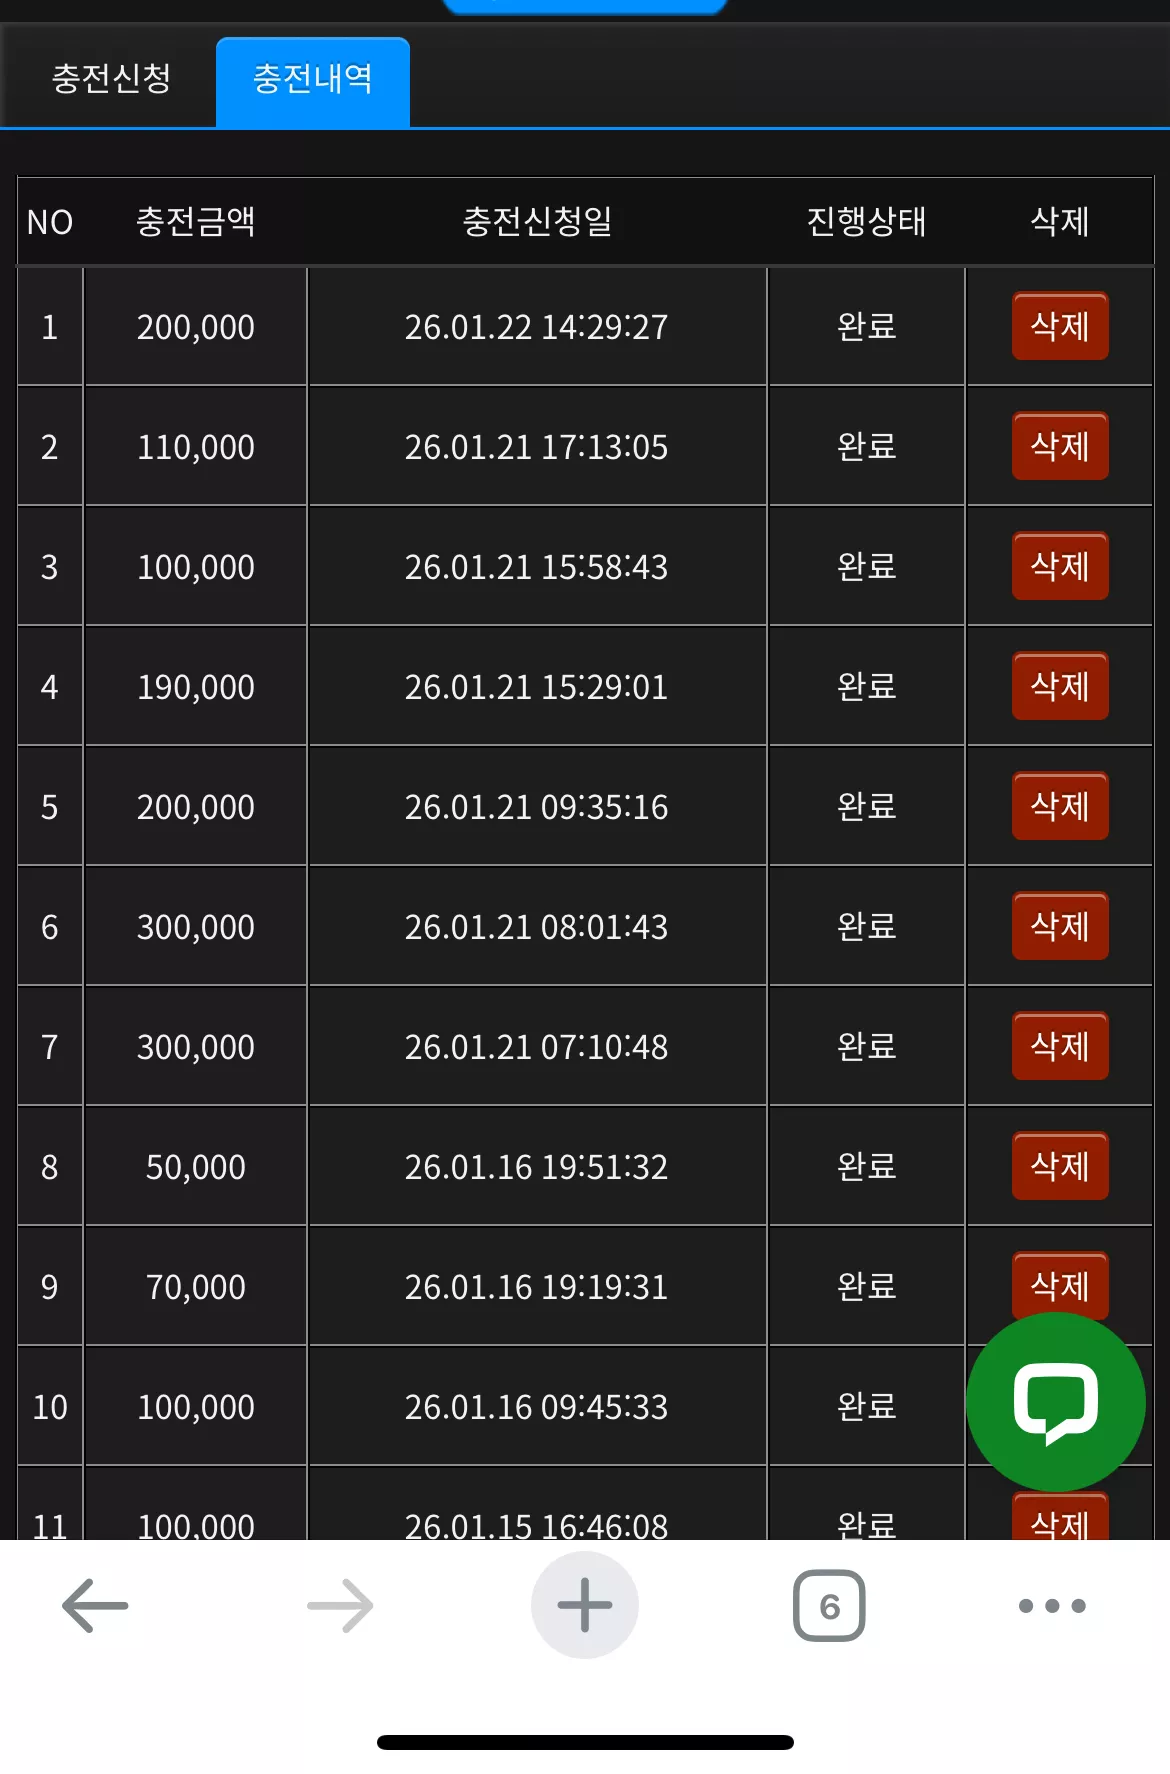1170x1774 pixels.
Task: Delete the 26.01.21 09:35:16 entry
Action: [x=1060, y=806]
